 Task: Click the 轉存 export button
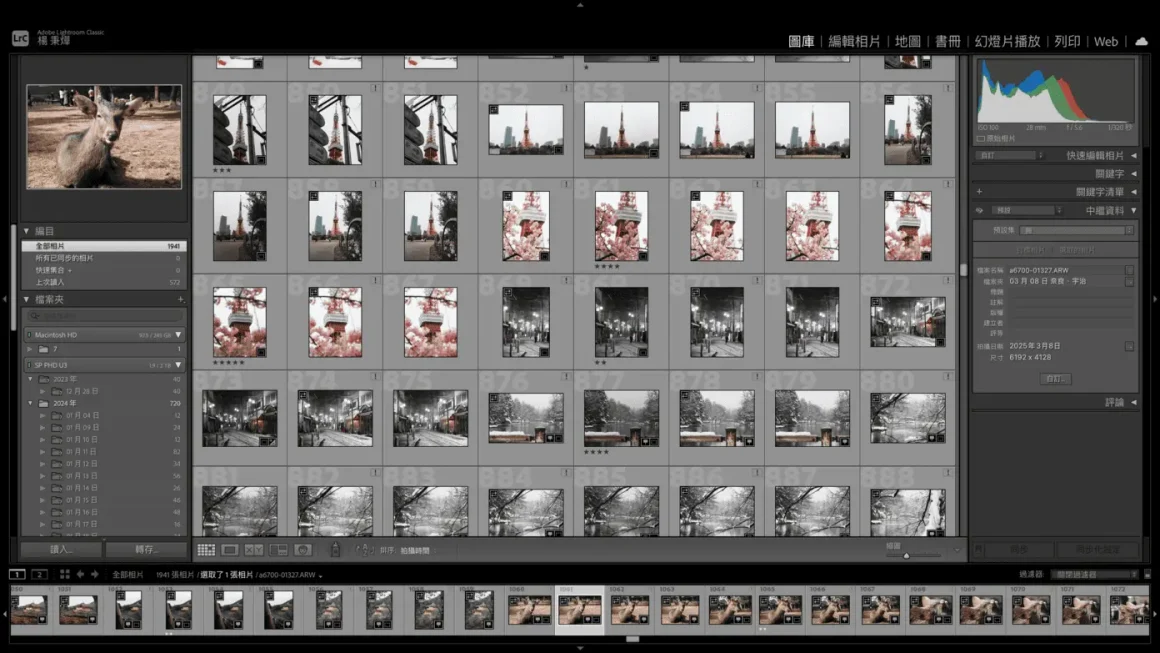[x=145, y=549]
